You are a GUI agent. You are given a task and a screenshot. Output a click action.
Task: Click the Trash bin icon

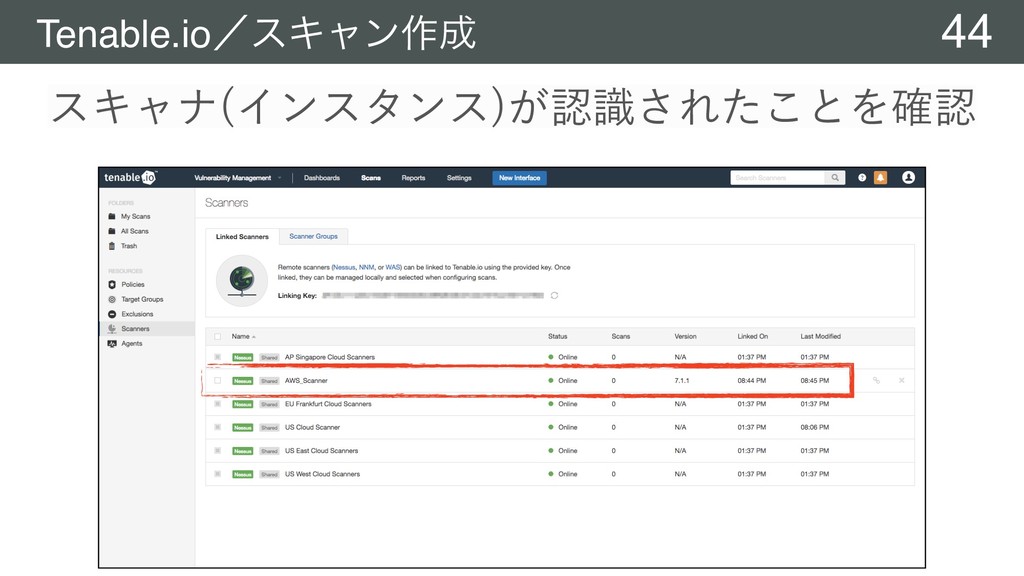click(112, 246)
